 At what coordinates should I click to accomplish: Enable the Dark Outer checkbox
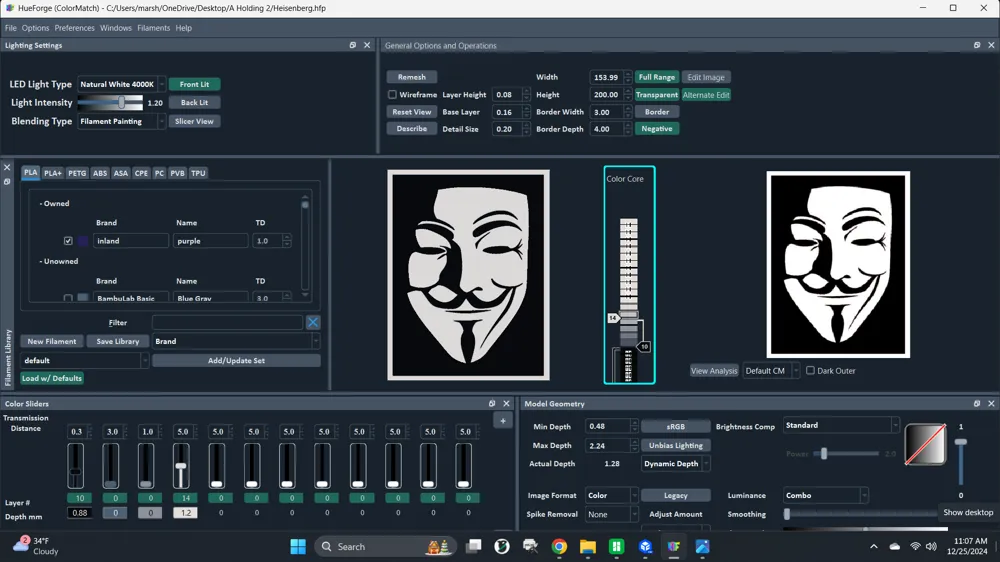click(810, 371)
